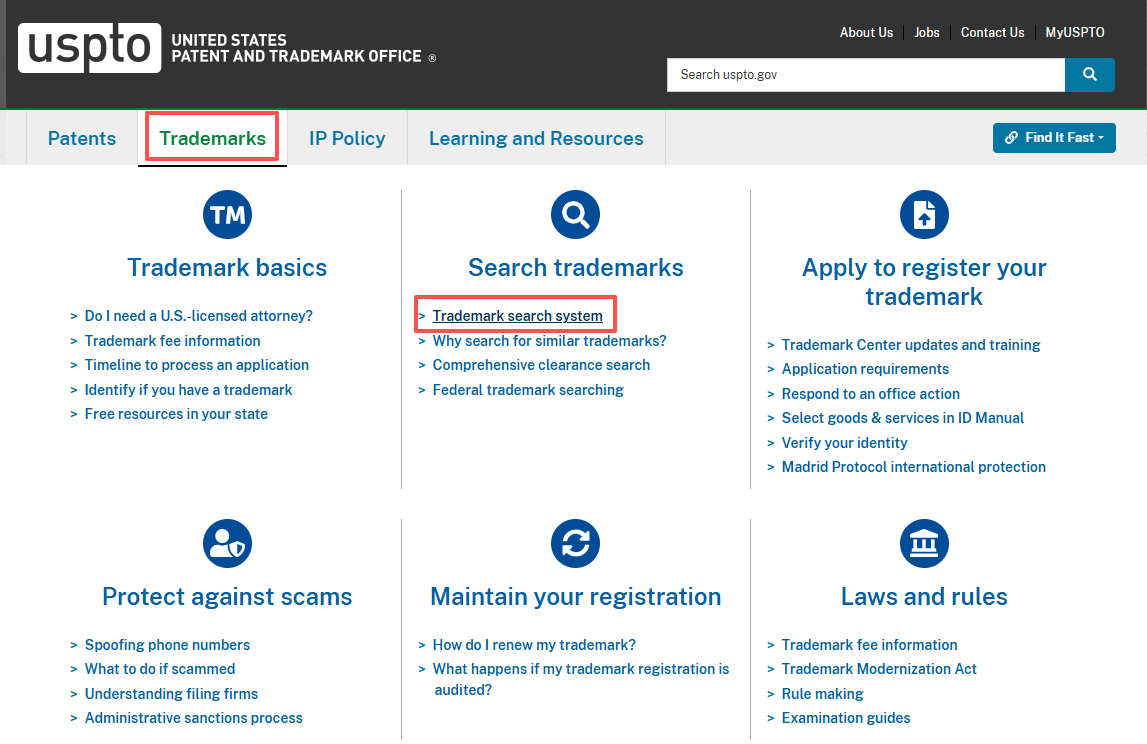Click the Laws and rules building icon
Screen dimensions: 1147x744
point(924,544)
